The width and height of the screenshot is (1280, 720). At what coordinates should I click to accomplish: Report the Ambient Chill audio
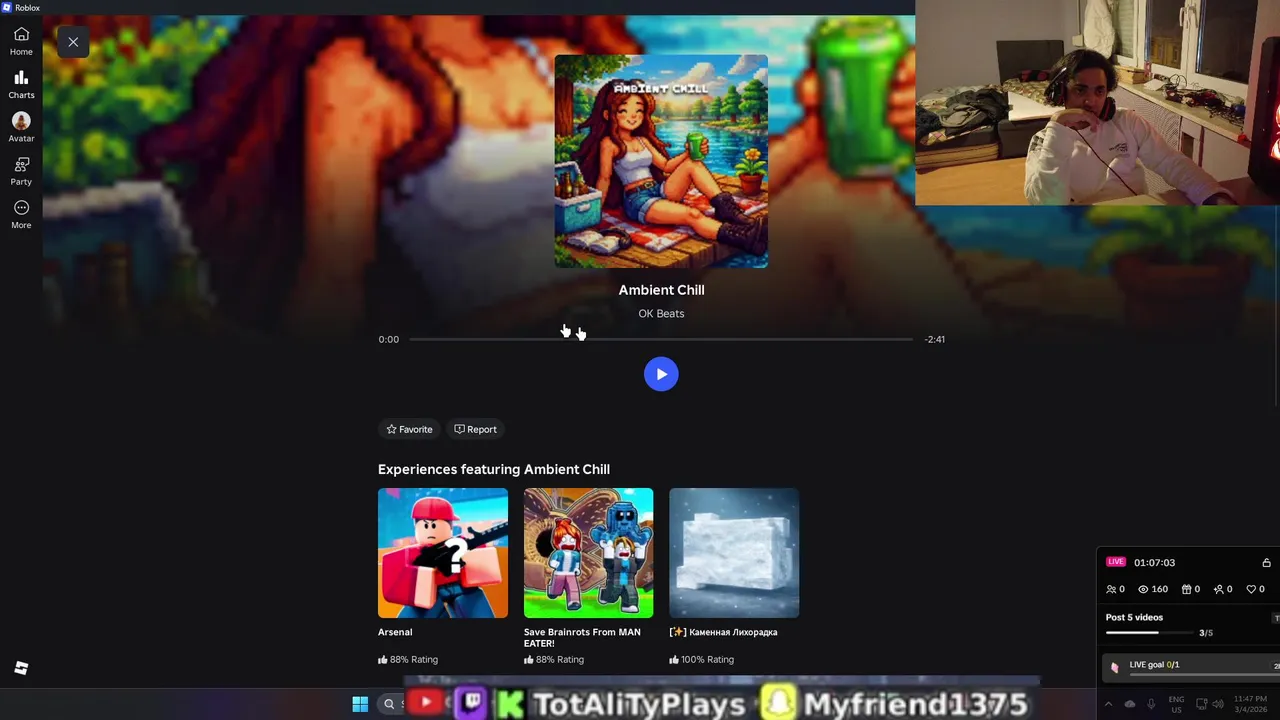475,429
